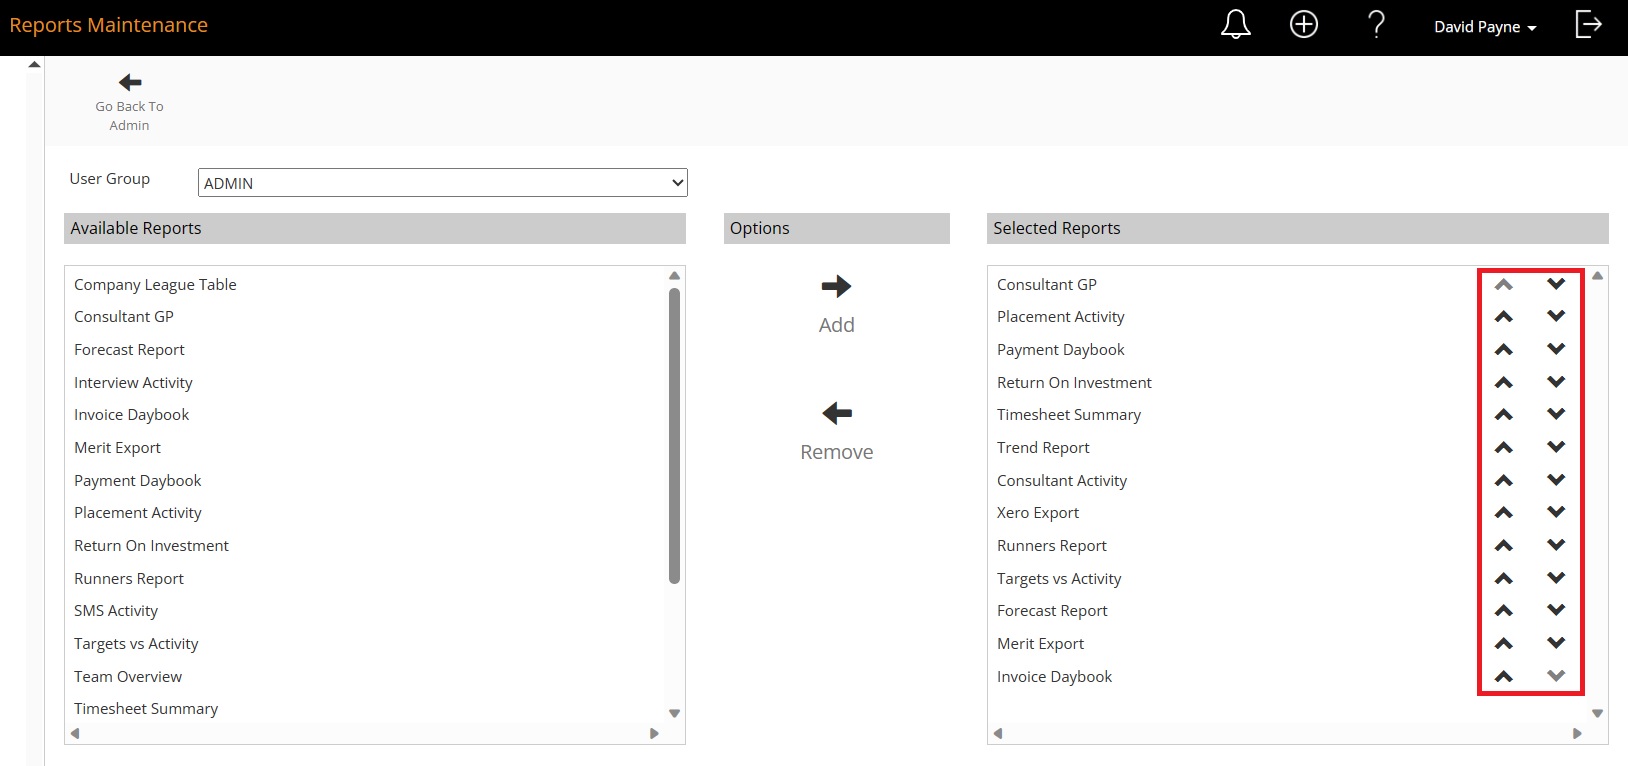
Task: Select Interview Activity in Available Reports
Action: click(x=133, y=383)
